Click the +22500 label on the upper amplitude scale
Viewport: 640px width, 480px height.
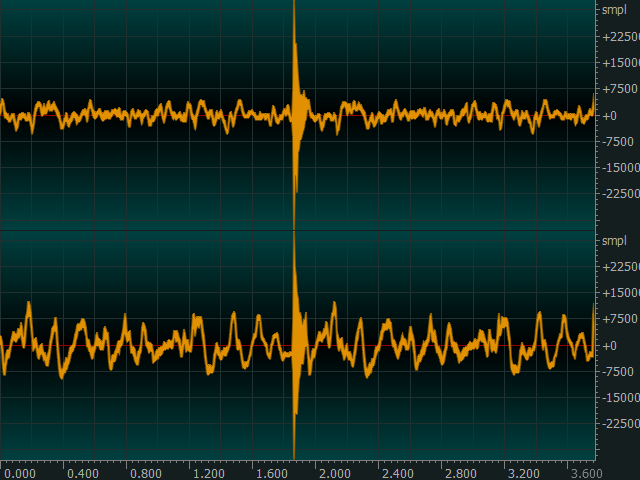click(x=618, y=37)
